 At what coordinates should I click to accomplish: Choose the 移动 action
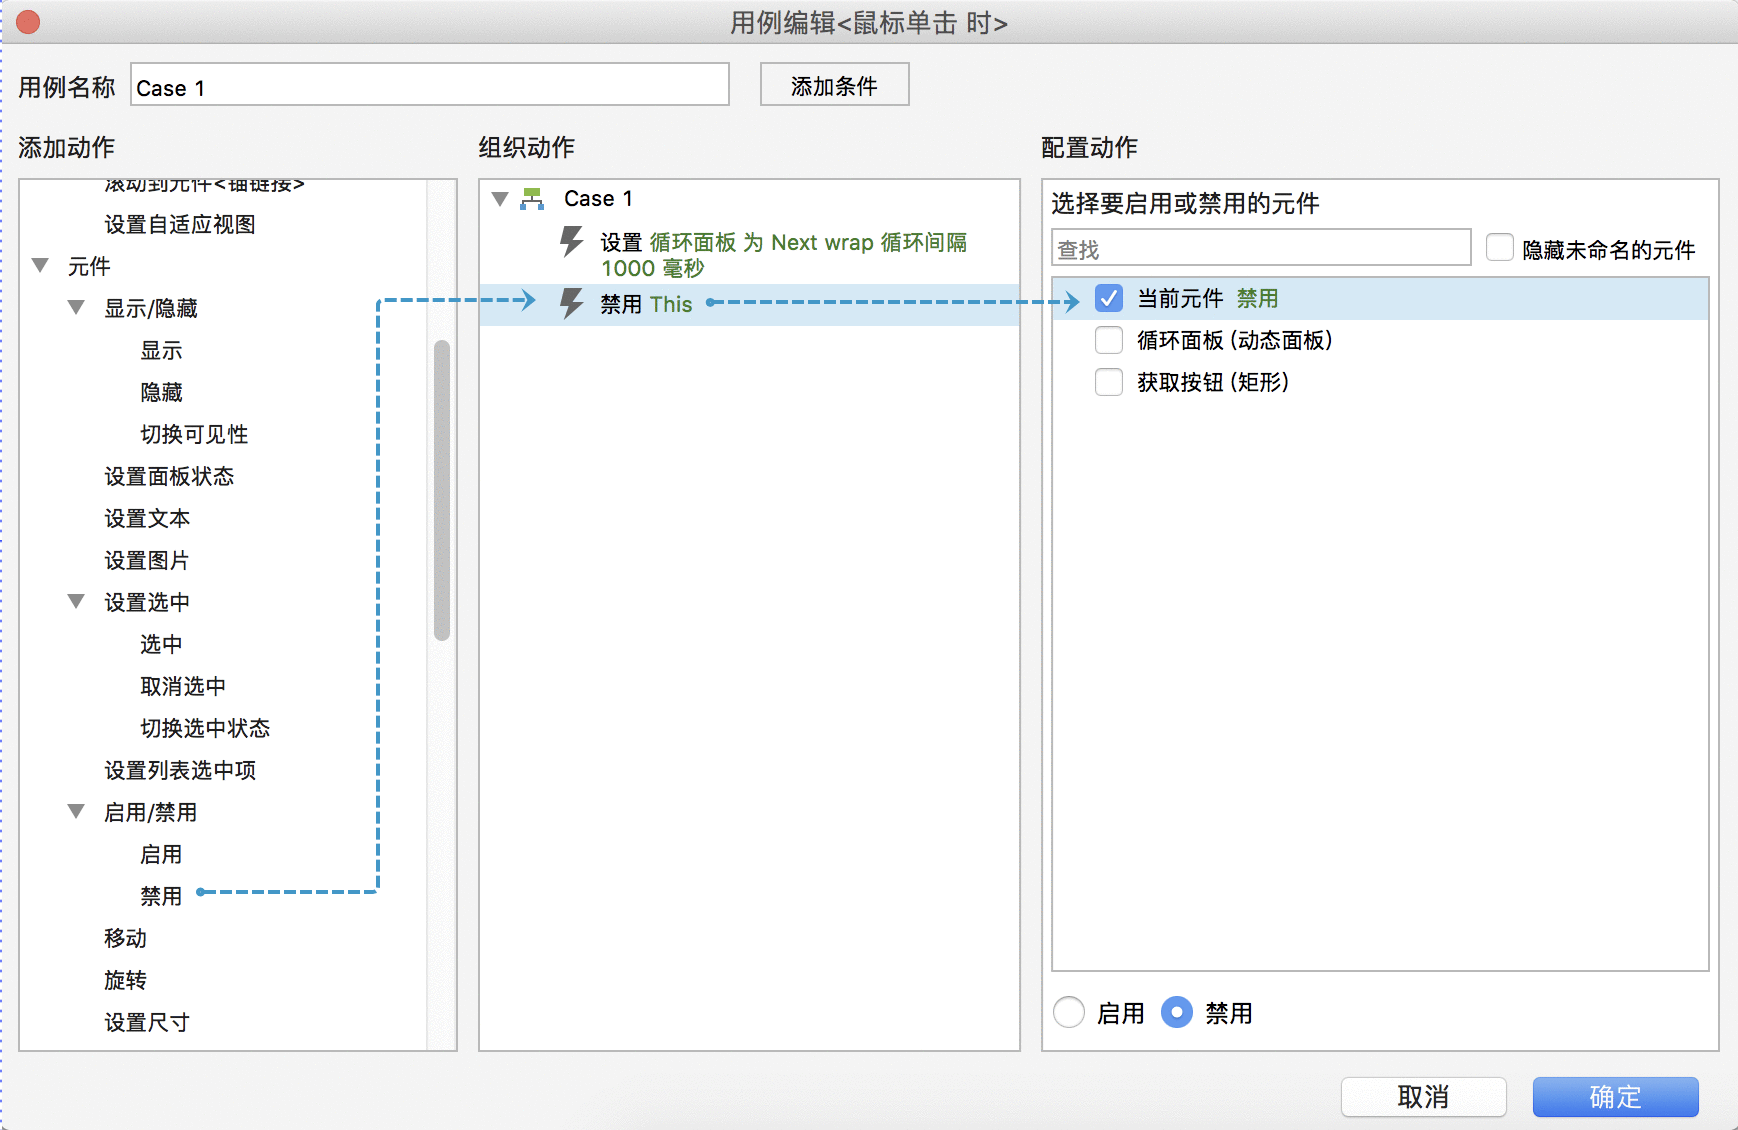125,938
